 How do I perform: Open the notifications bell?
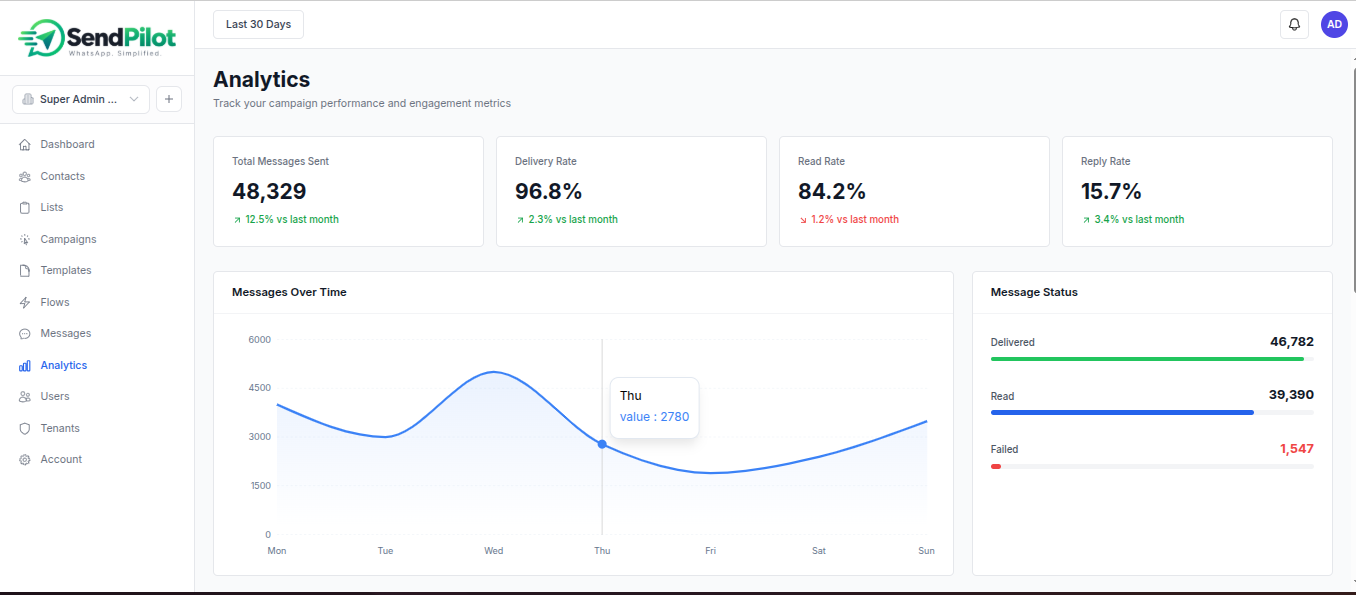(1294, 24)
